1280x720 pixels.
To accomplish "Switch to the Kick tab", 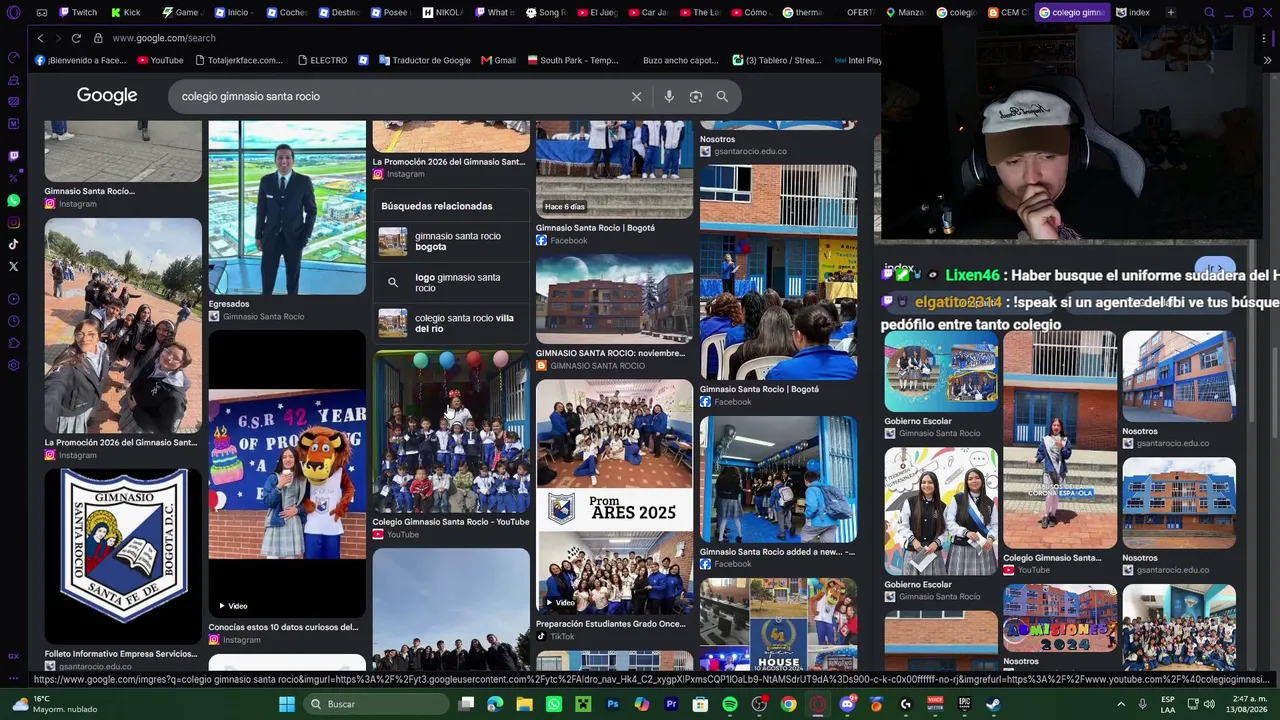I will (x=127, y=13).
